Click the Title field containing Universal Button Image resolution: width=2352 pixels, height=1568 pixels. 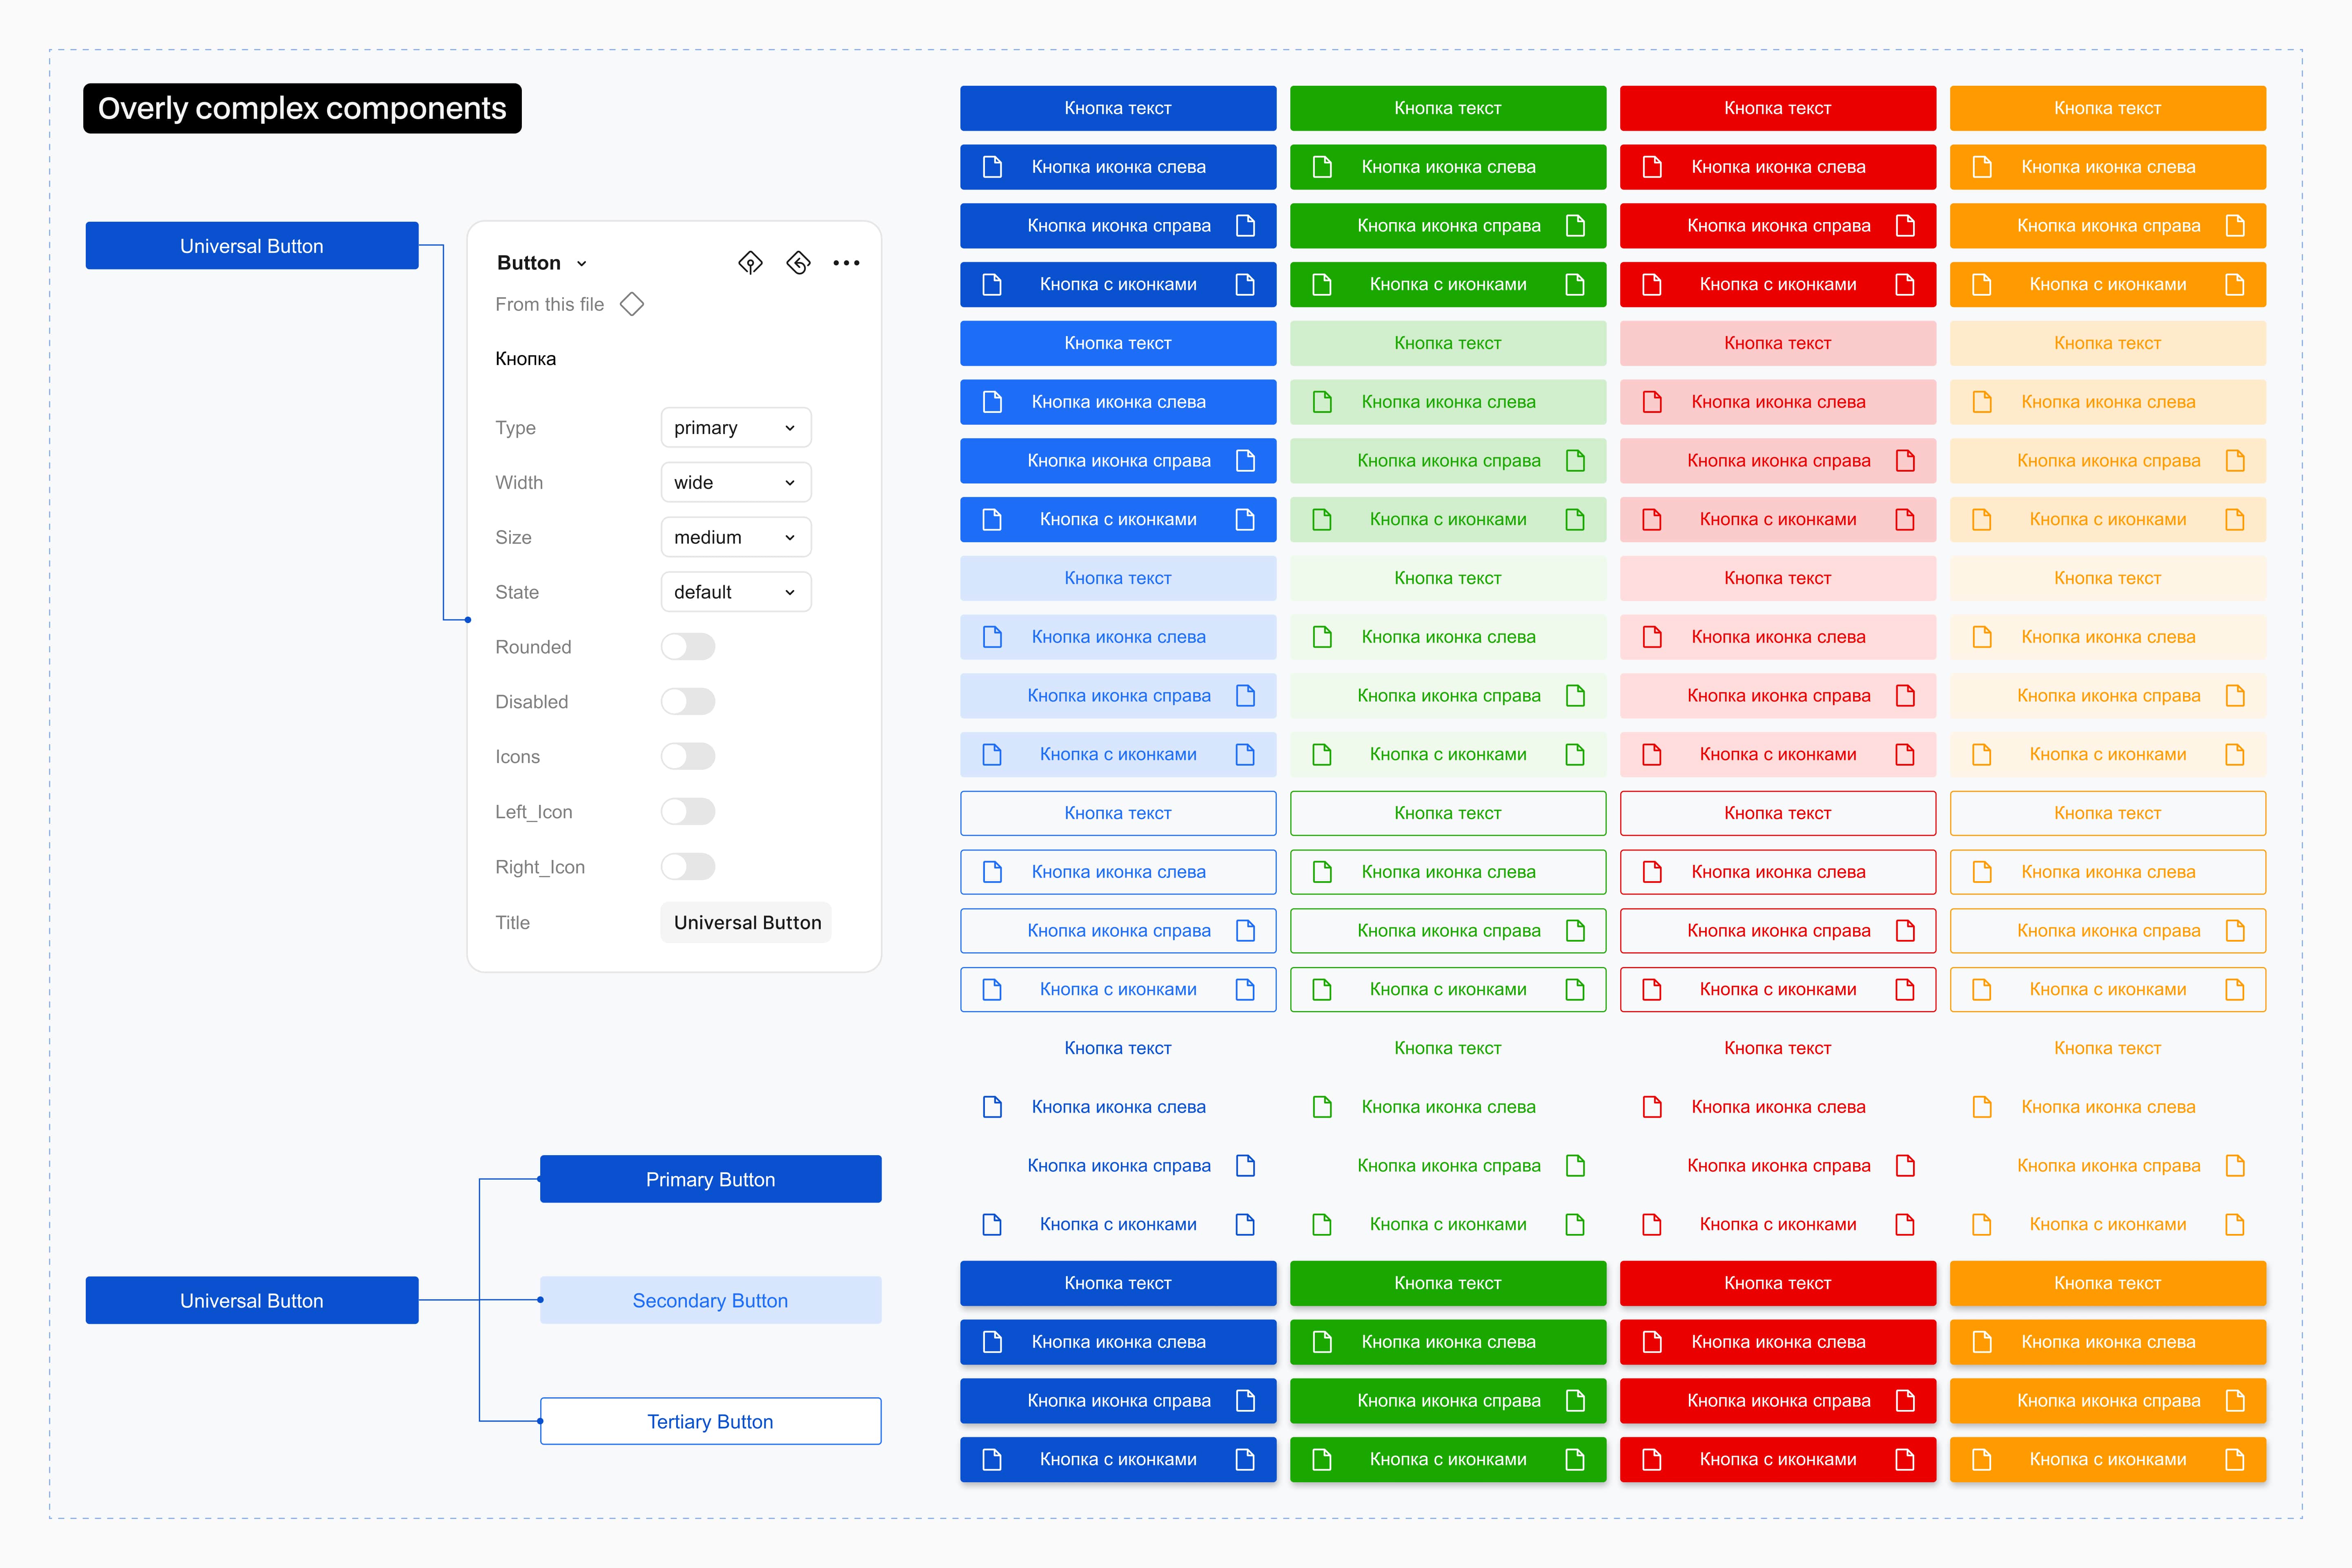coord(746,922)
